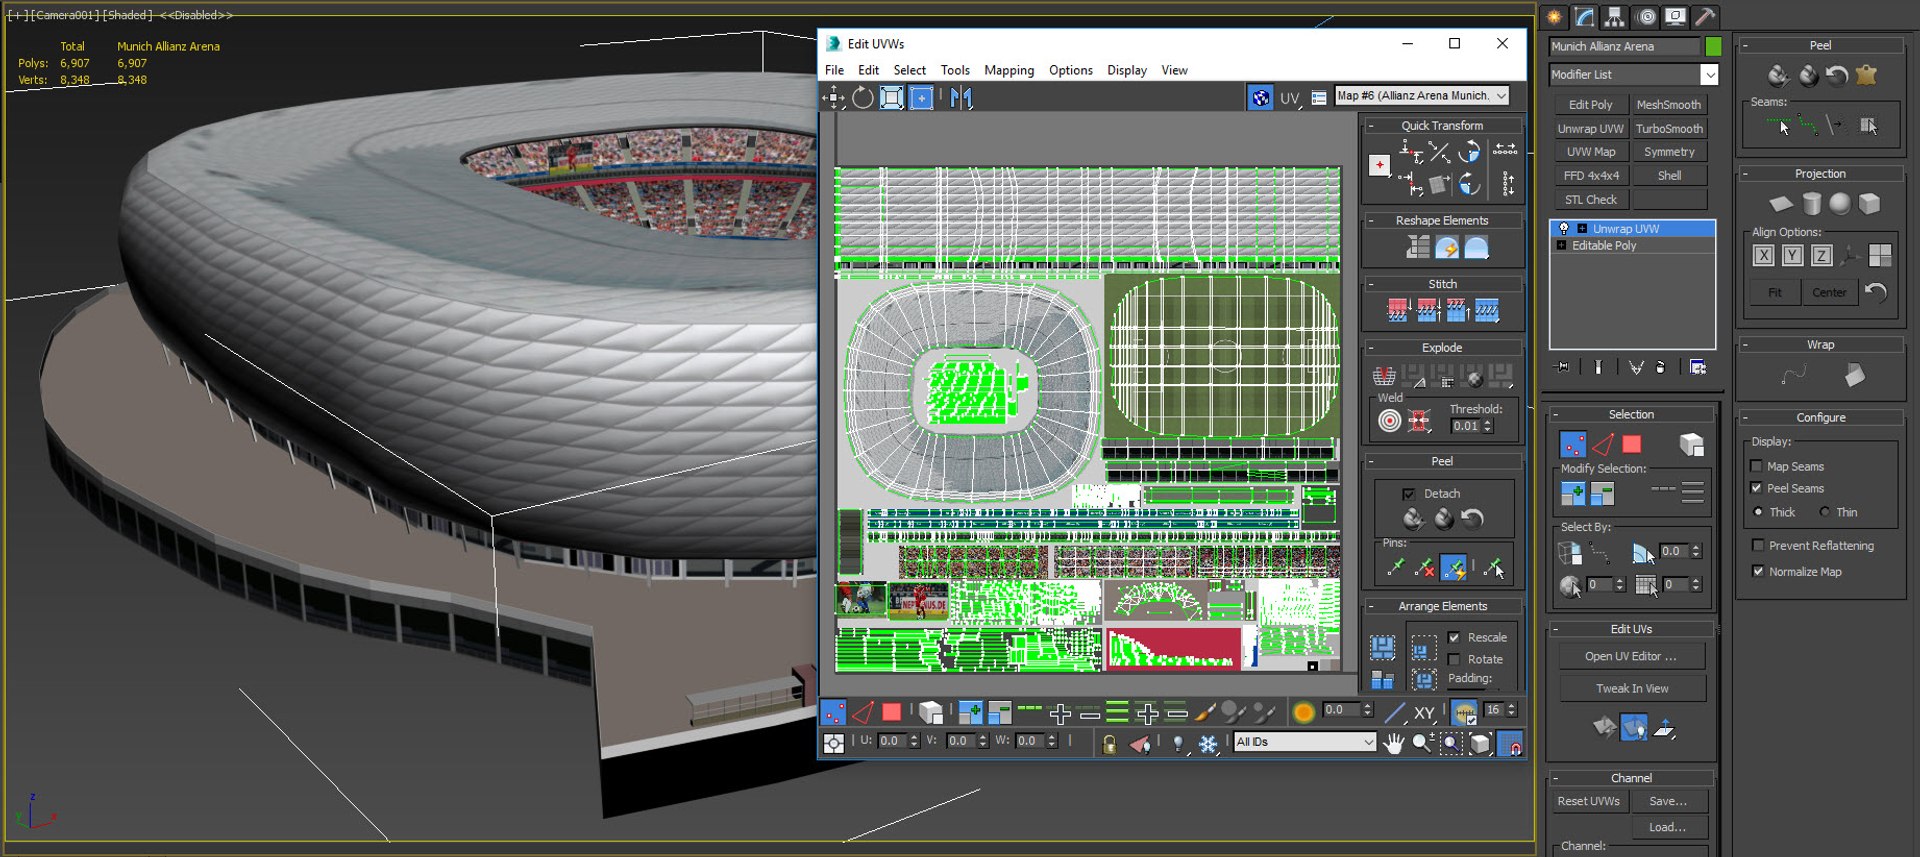Image resolution: width=1920 pixels, height=857 pixels.
Task: Select the Move Selected Subobject tool in UV editor
Action: (x=833, y=97)
